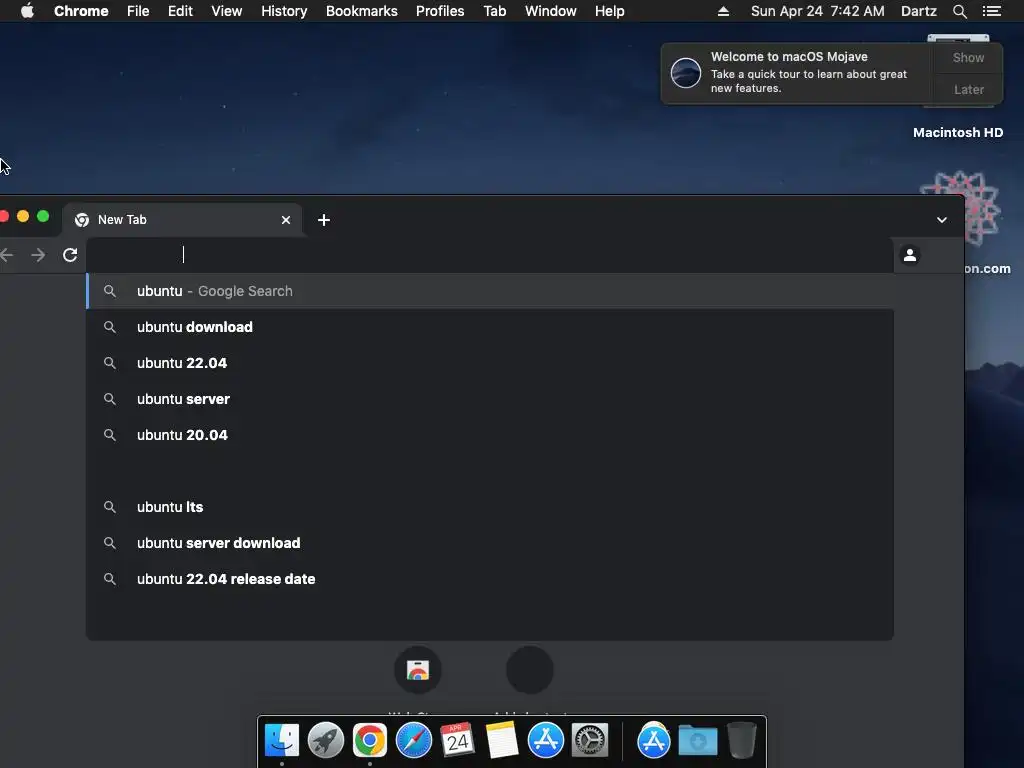Viewport: 1024px width, 768px height.
Task: Select the ubuntu download suggestion
Action: pos(490,327)
